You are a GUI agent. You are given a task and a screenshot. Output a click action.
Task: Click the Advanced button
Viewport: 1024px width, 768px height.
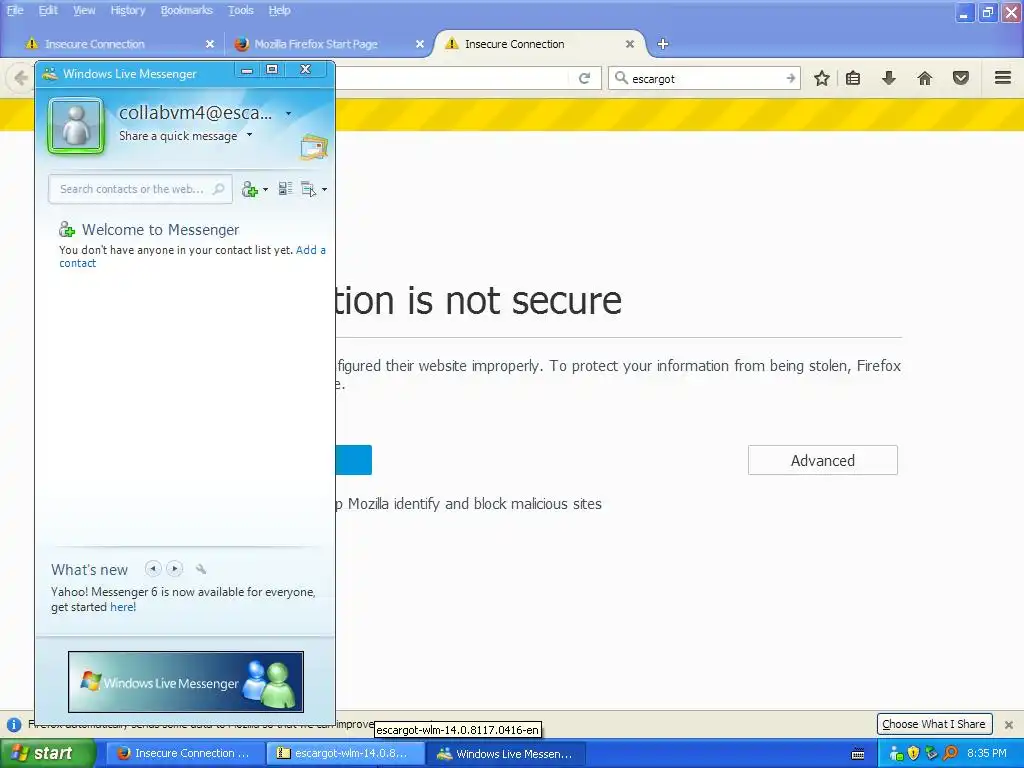point(823,460)
